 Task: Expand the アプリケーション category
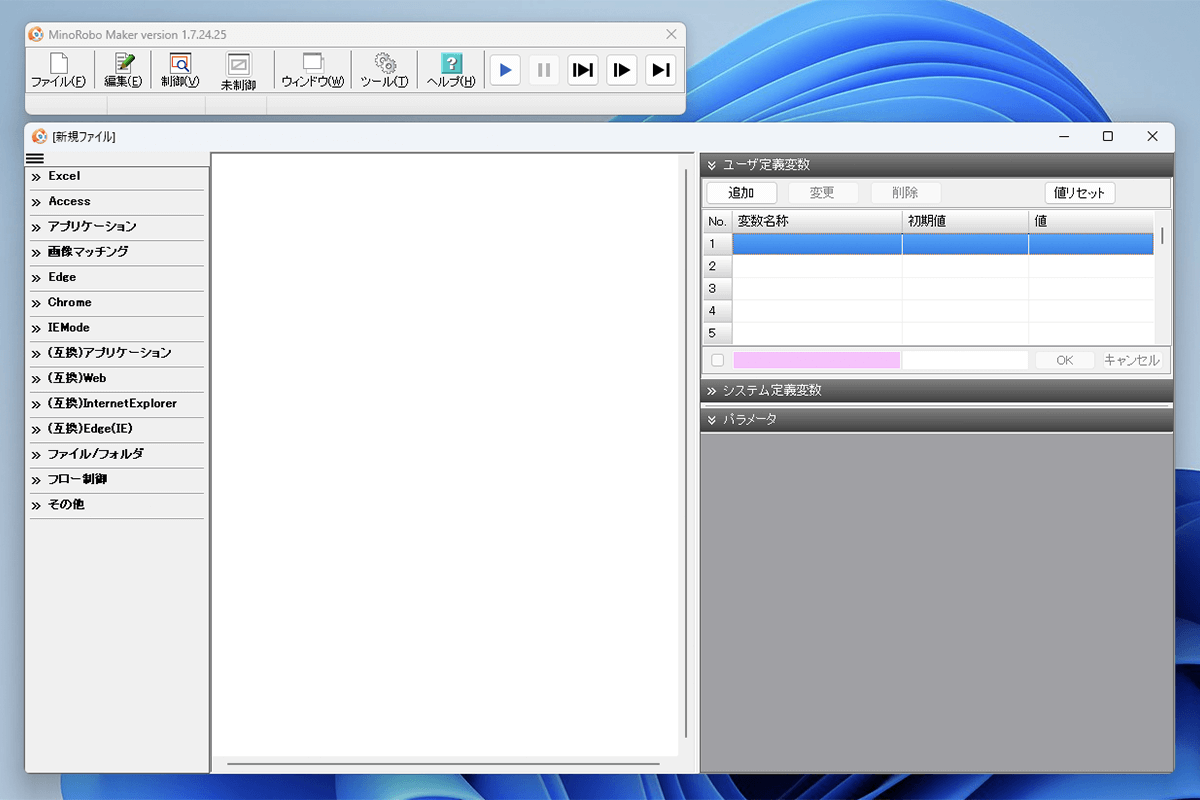[x=116, y=227]
